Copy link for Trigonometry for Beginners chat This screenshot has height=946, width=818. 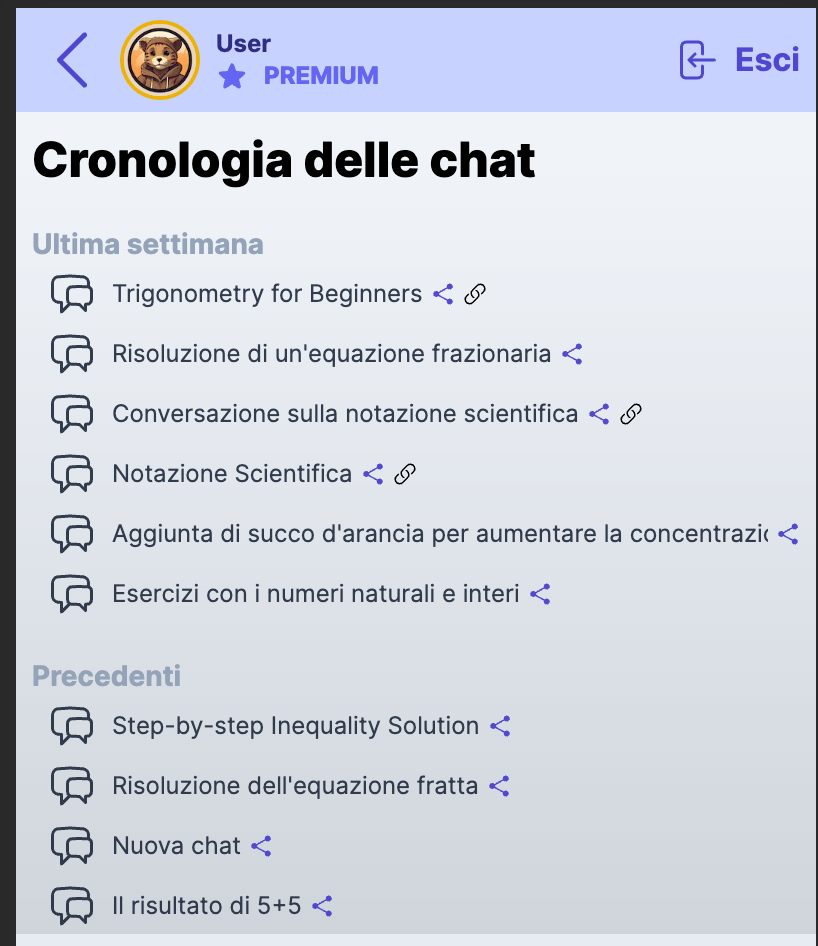click(x=475, y=294)
